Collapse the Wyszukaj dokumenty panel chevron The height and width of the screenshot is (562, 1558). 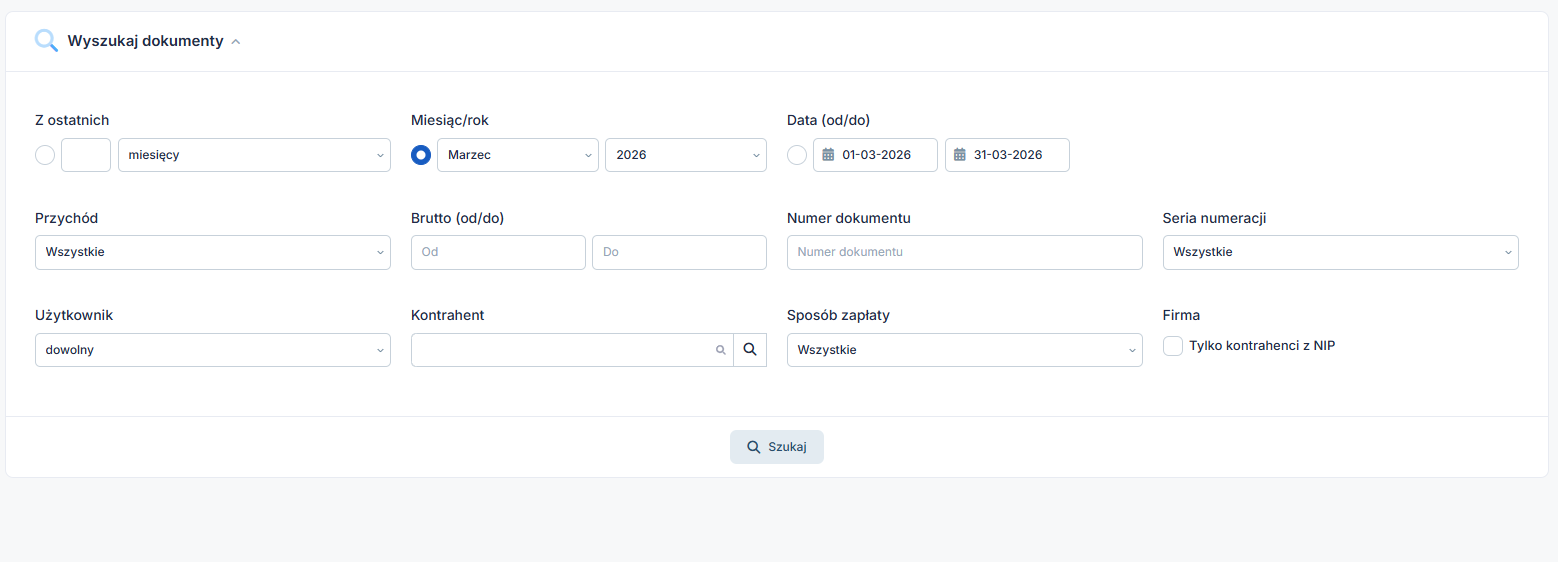coord(236,42)
